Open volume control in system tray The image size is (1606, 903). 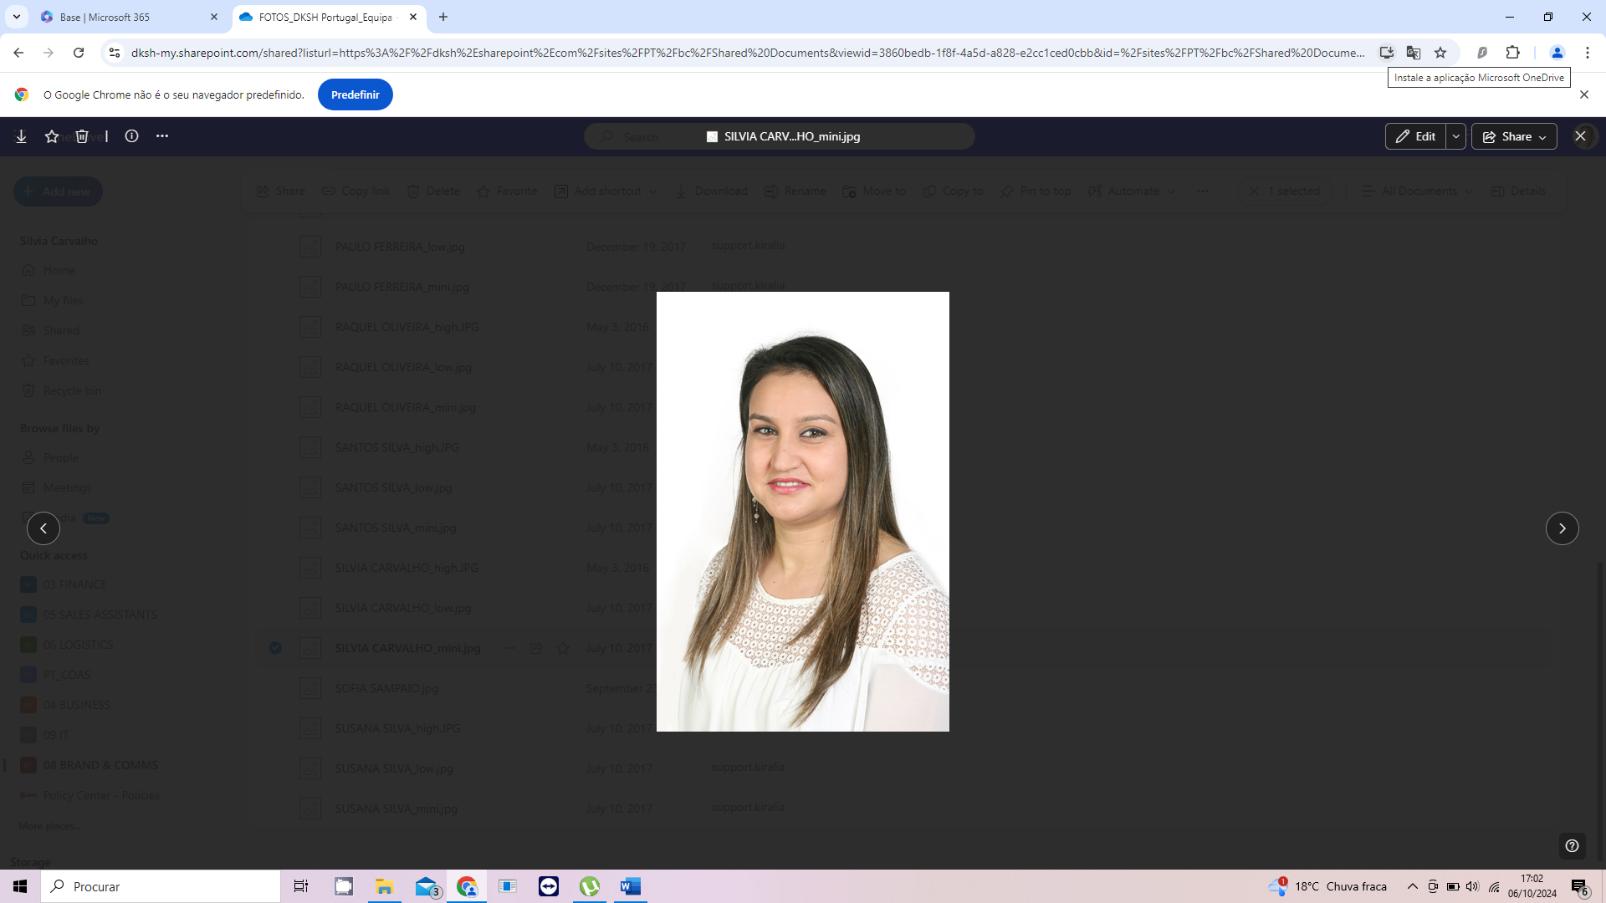1472,886
